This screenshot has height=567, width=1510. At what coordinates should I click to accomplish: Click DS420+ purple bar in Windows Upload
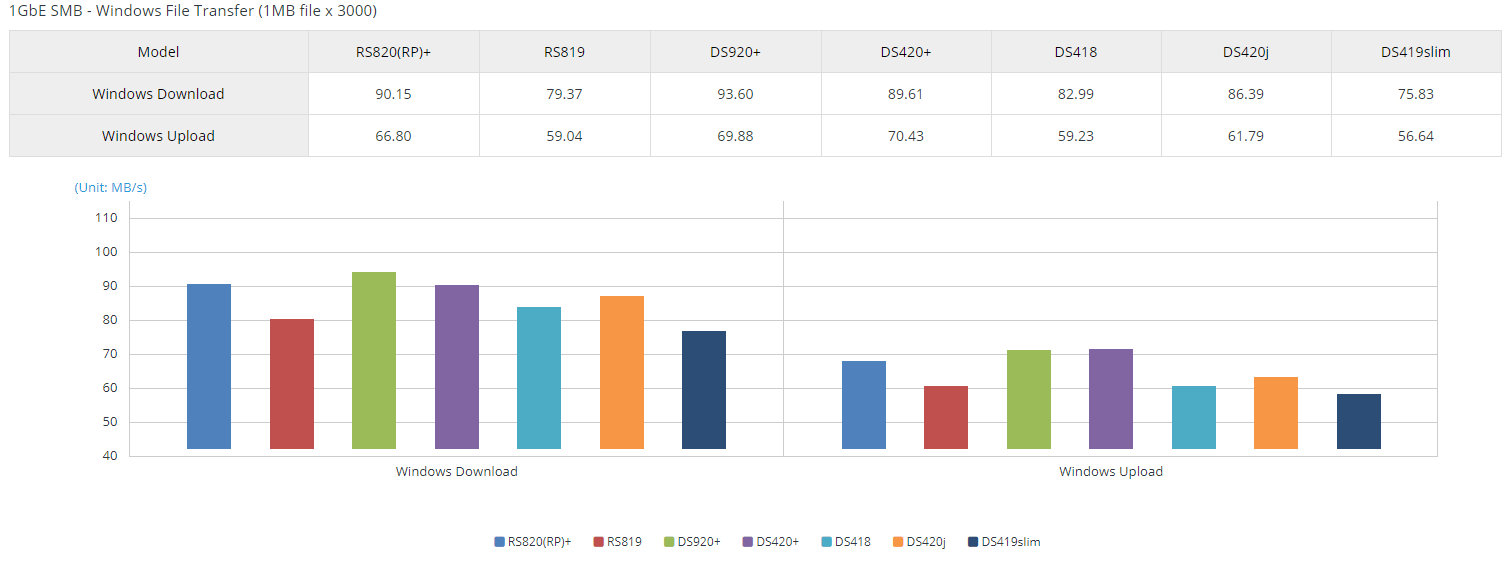coord(1111,399)
